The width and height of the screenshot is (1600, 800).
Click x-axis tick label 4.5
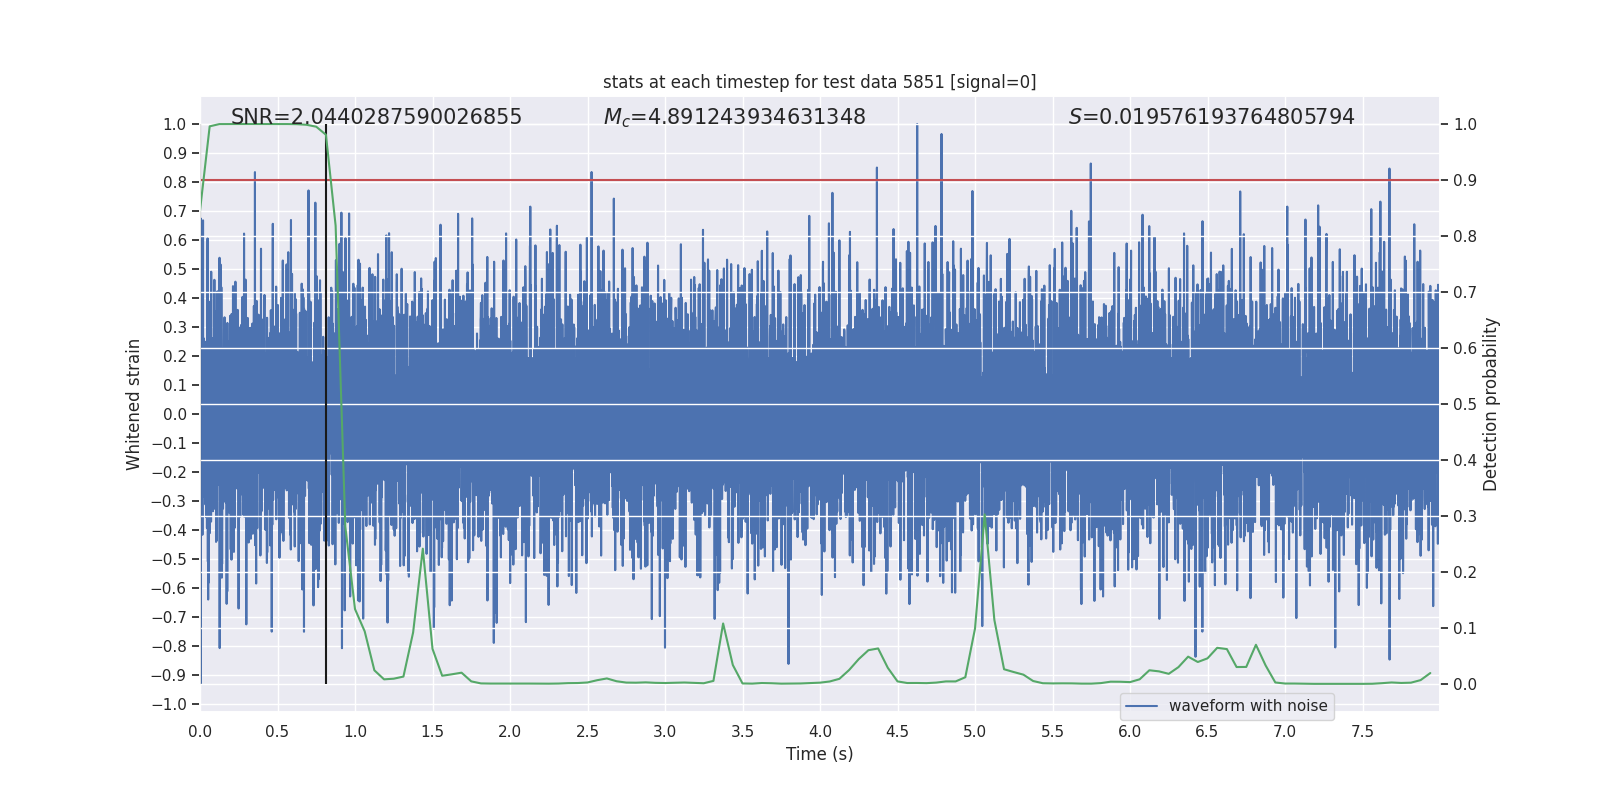(x=897, y=731)
